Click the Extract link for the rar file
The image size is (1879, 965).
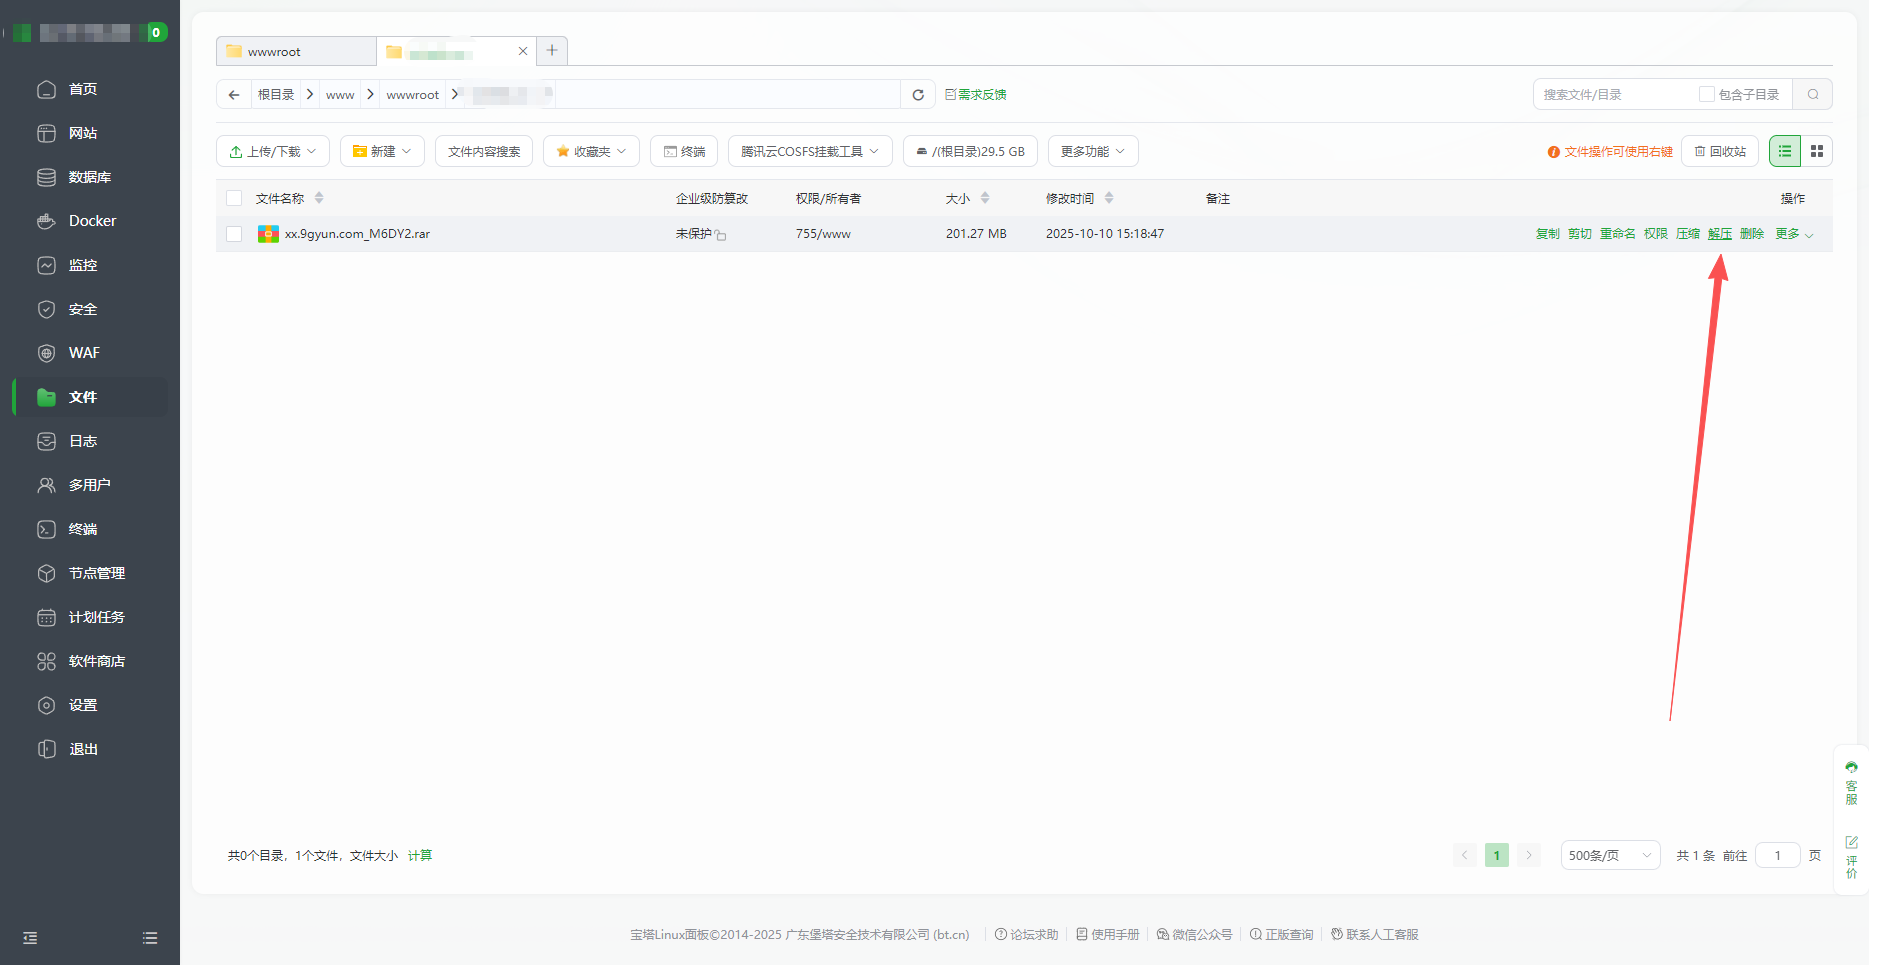click(x=1719, y=234)
